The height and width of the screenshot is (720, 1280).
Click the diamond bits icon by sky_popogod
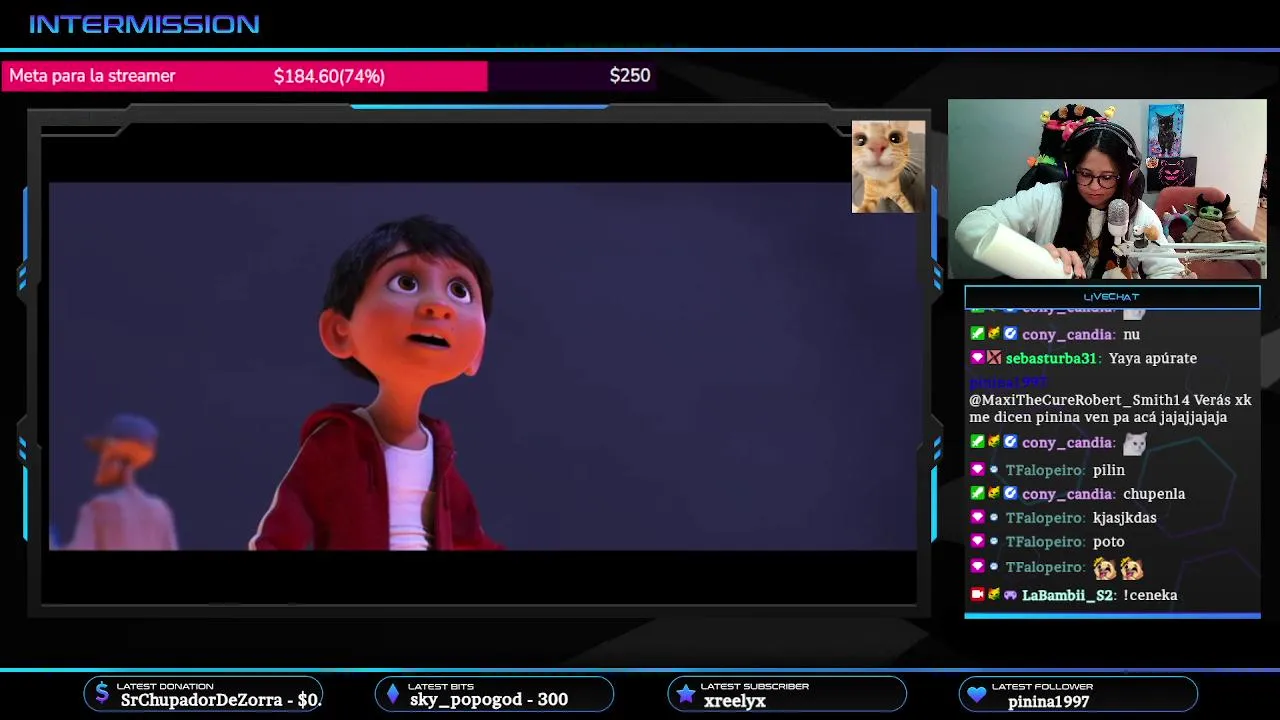(393, 693)
